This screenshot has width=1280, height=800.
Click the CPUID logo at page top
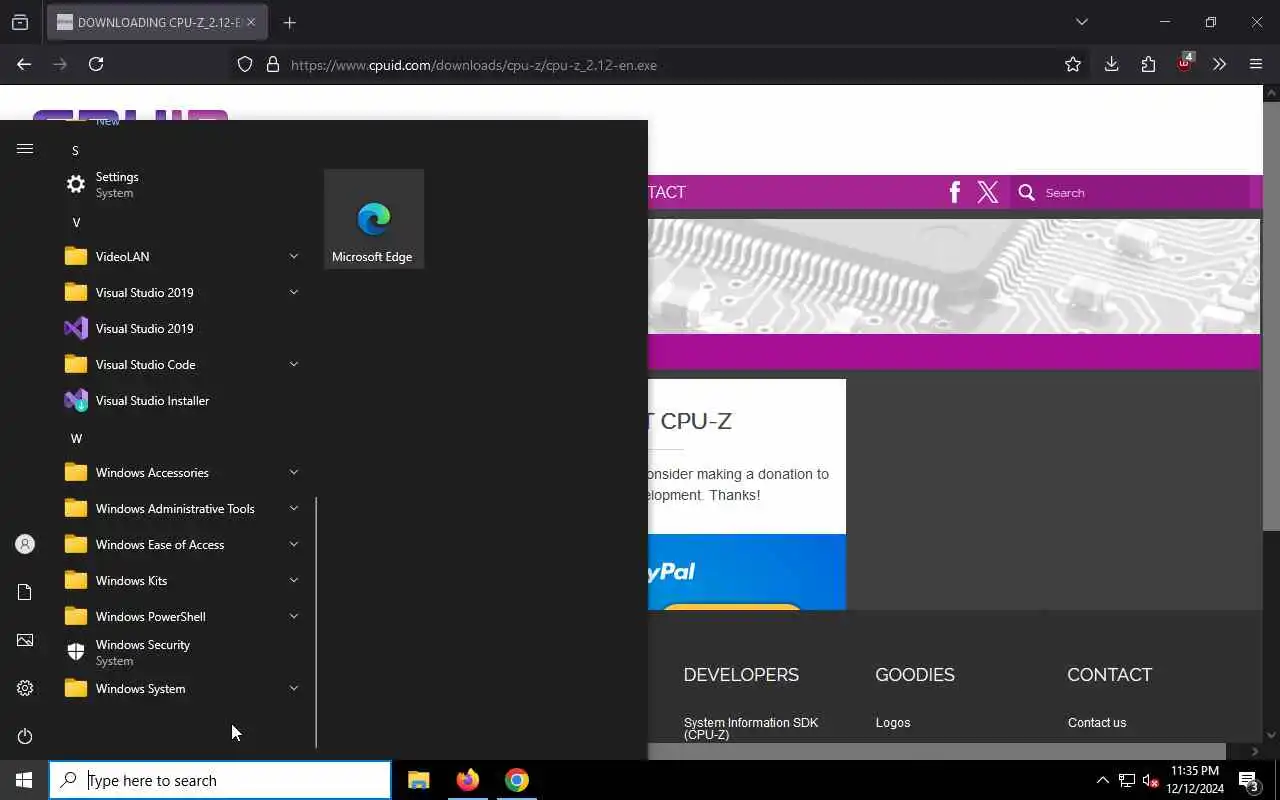[130, 113]
